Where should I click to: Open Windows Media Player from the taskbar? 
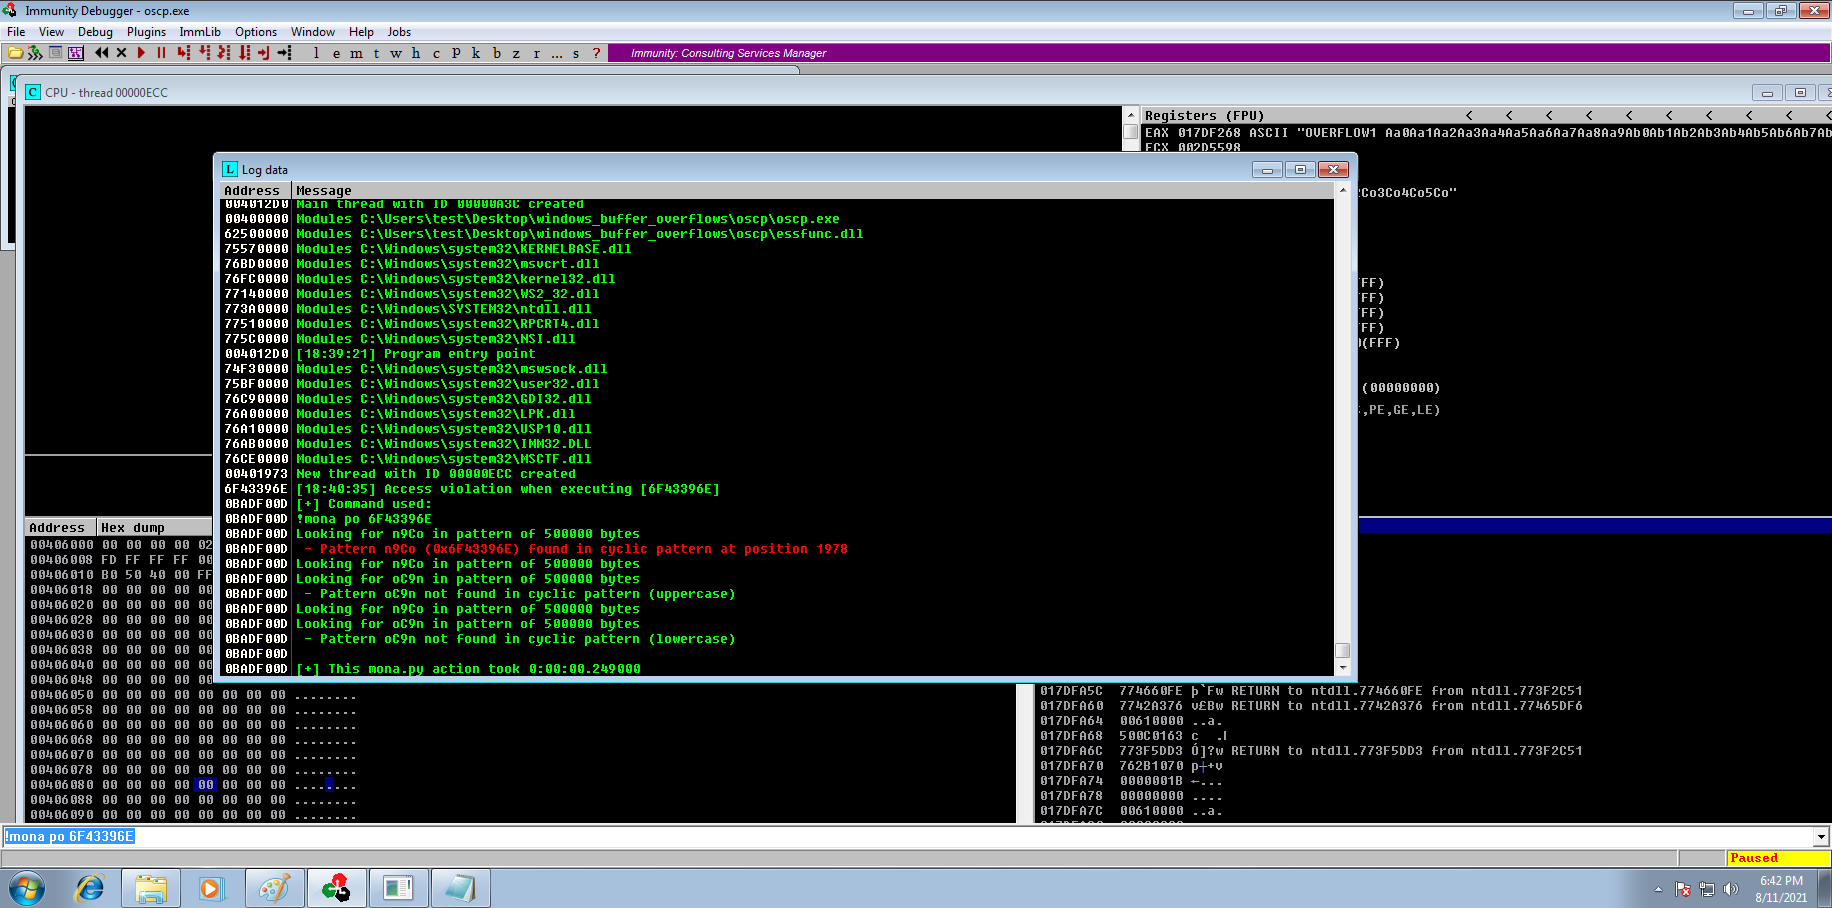[x=212, y=888]
